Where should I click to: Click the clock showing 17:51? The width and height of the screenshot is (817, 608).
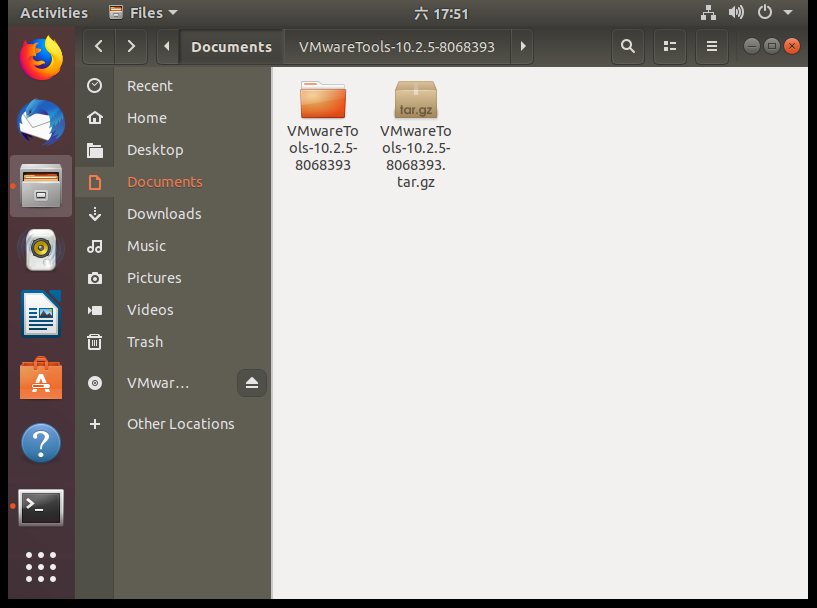click(x=441, y=14)
